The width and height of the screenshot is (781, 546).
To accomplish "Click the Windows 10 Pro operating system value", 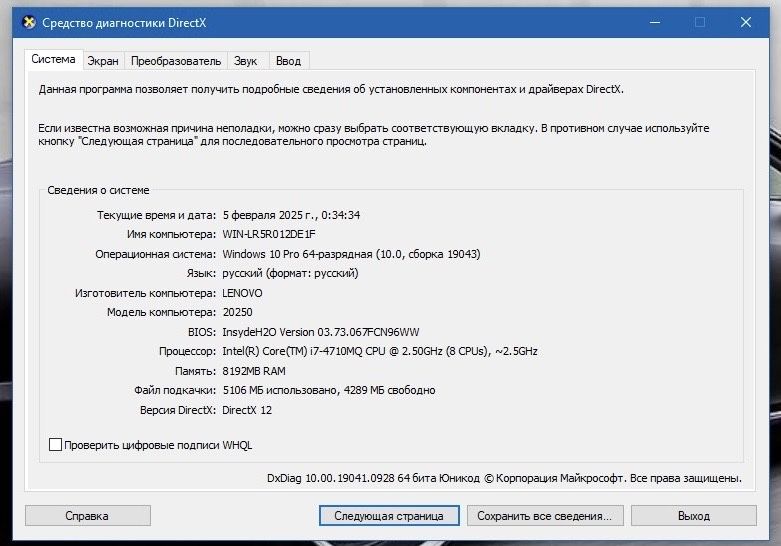I will click(x=351, y=254).
